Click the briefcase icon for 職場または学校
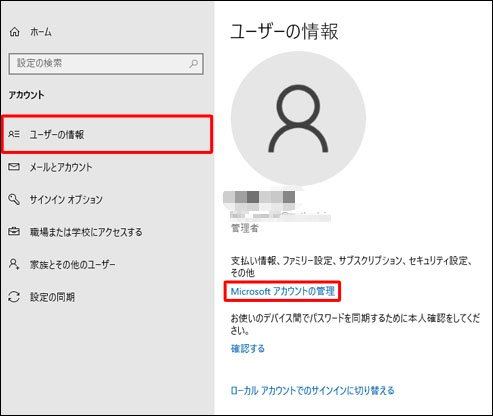 [14, 231]
